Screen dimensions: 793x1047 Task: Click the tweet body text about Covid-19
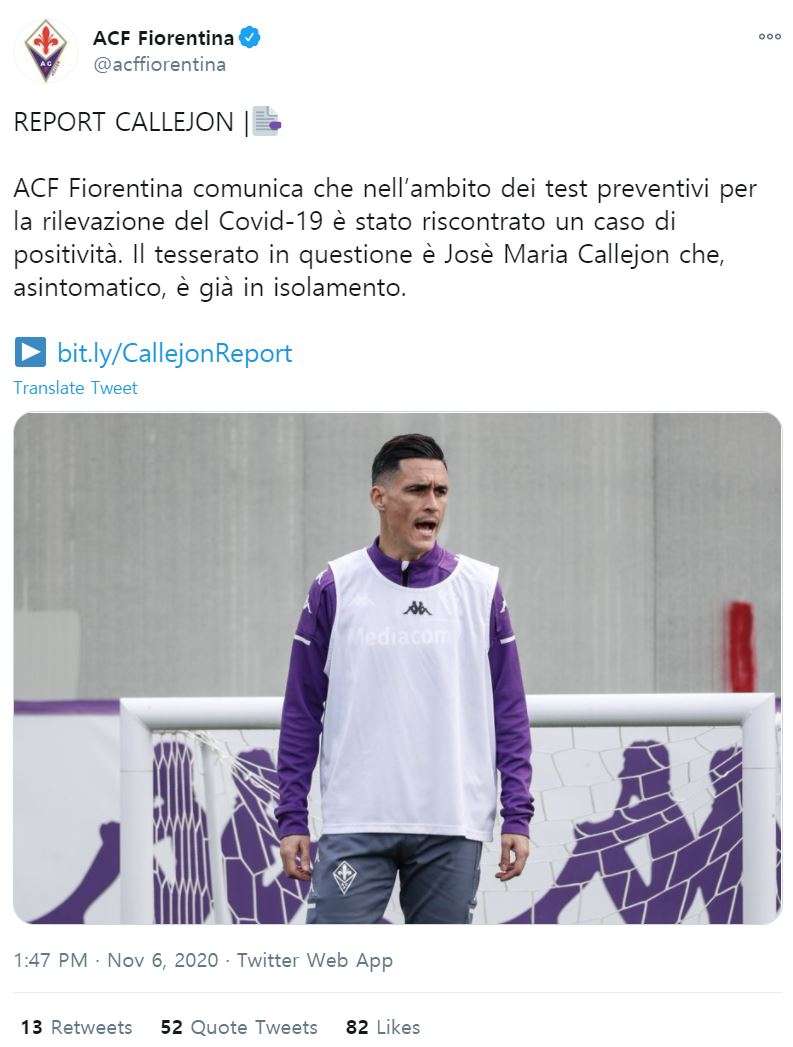[x=385, y=238]
